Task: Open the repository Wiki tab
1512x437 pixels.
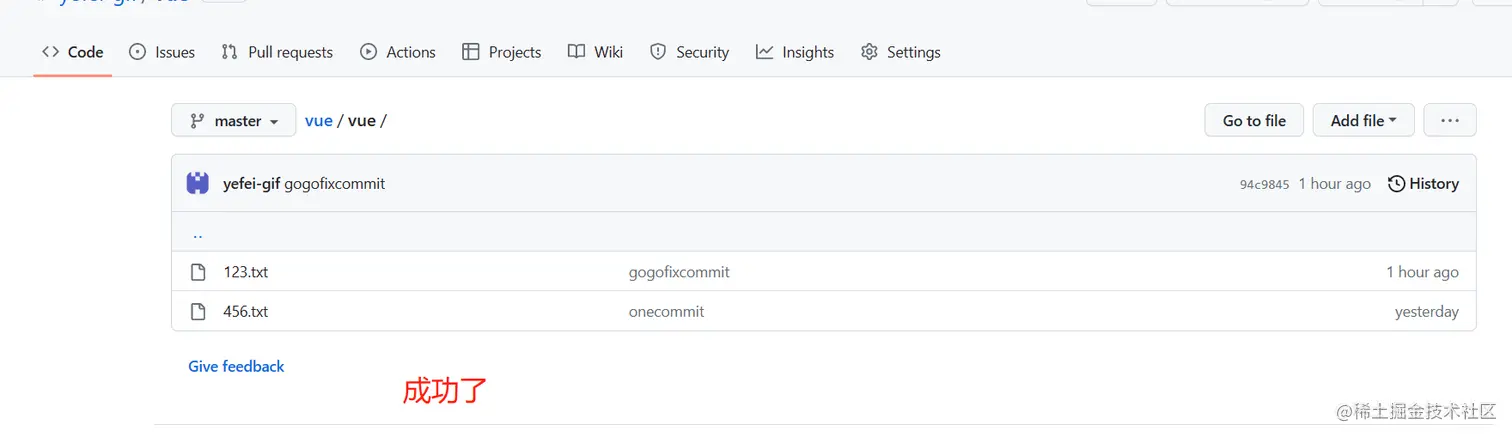Action: [595, 52]
